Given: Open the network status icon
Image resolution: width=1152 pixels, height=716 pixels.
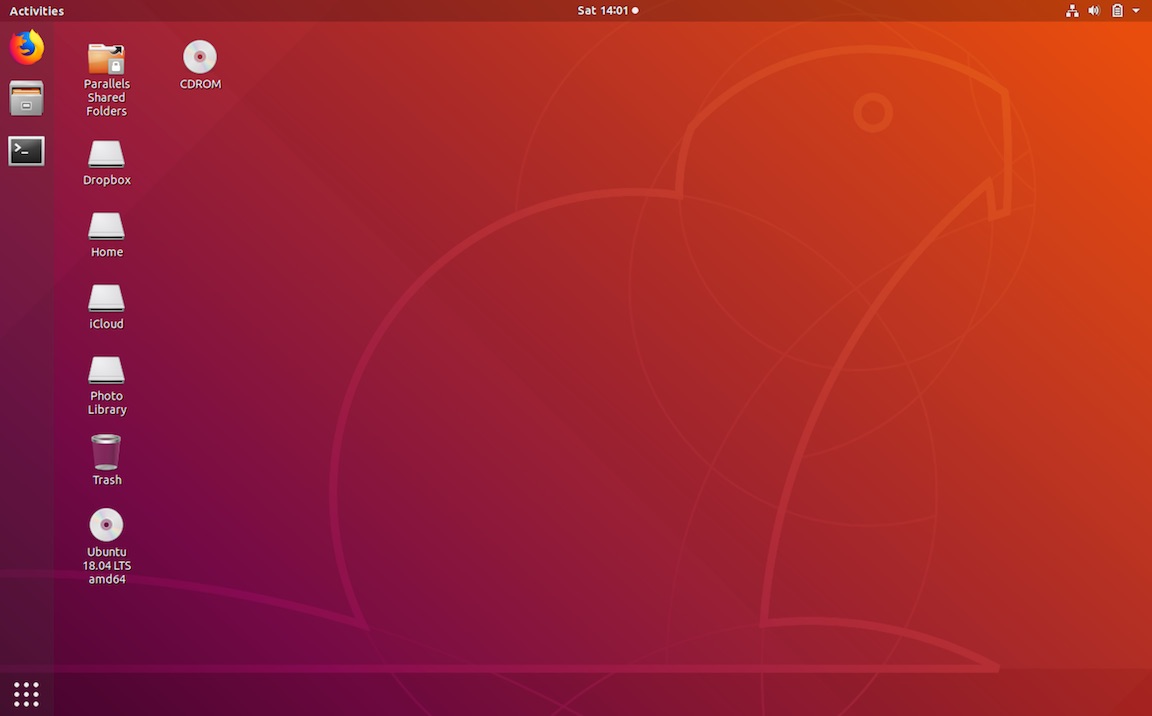Looking at the screenshot, I should 1072,10.
